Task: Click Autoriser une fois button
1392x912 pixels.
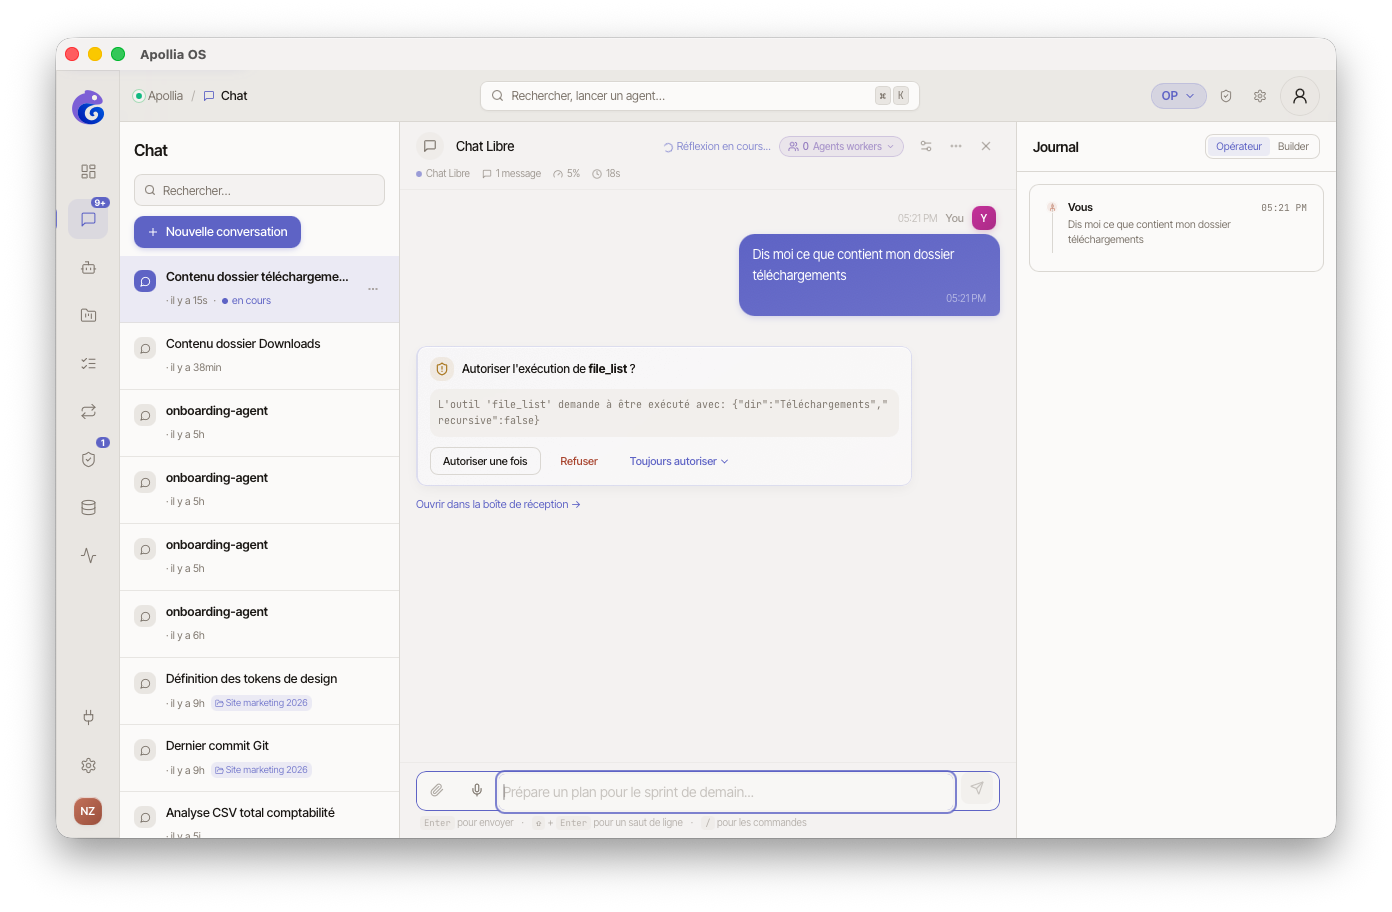Action: point(485,461)
